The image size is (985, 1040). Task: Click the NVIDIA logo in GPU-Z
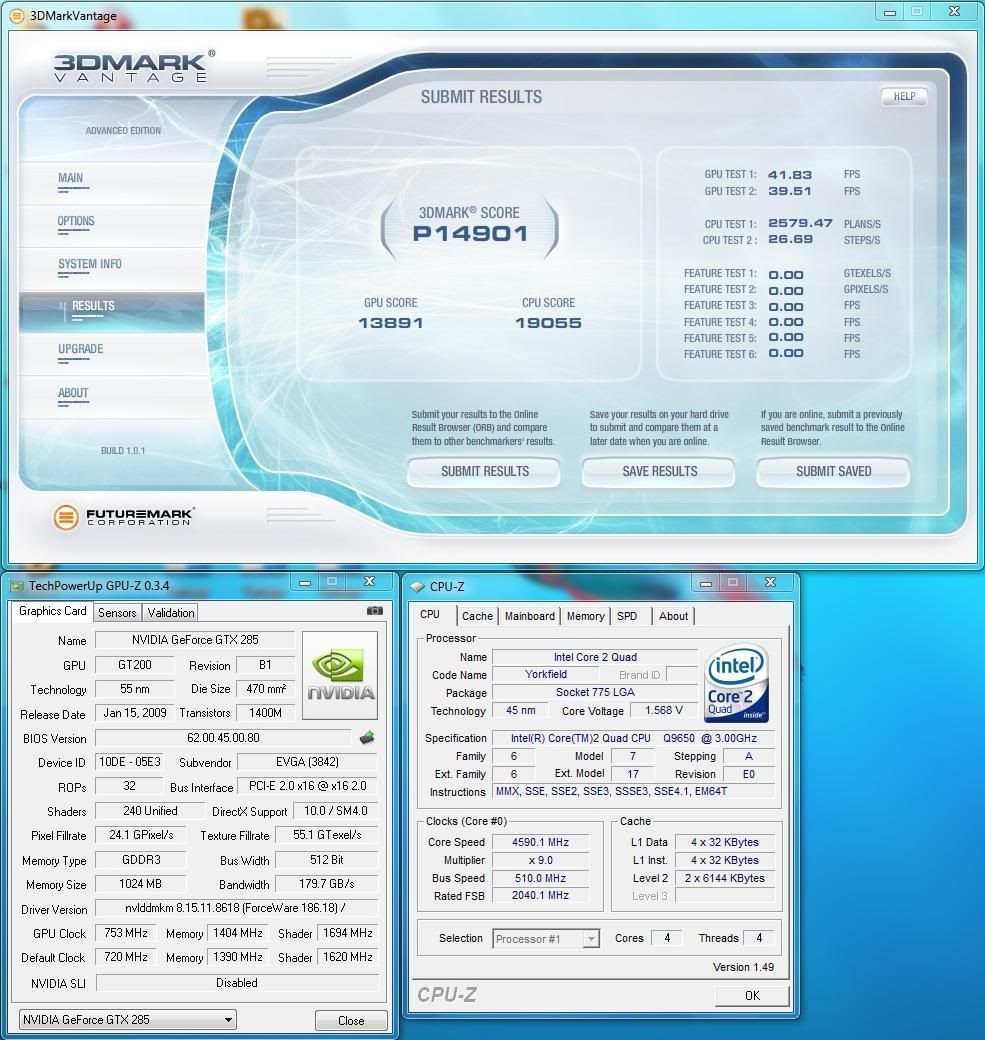(x=340, y=676)
